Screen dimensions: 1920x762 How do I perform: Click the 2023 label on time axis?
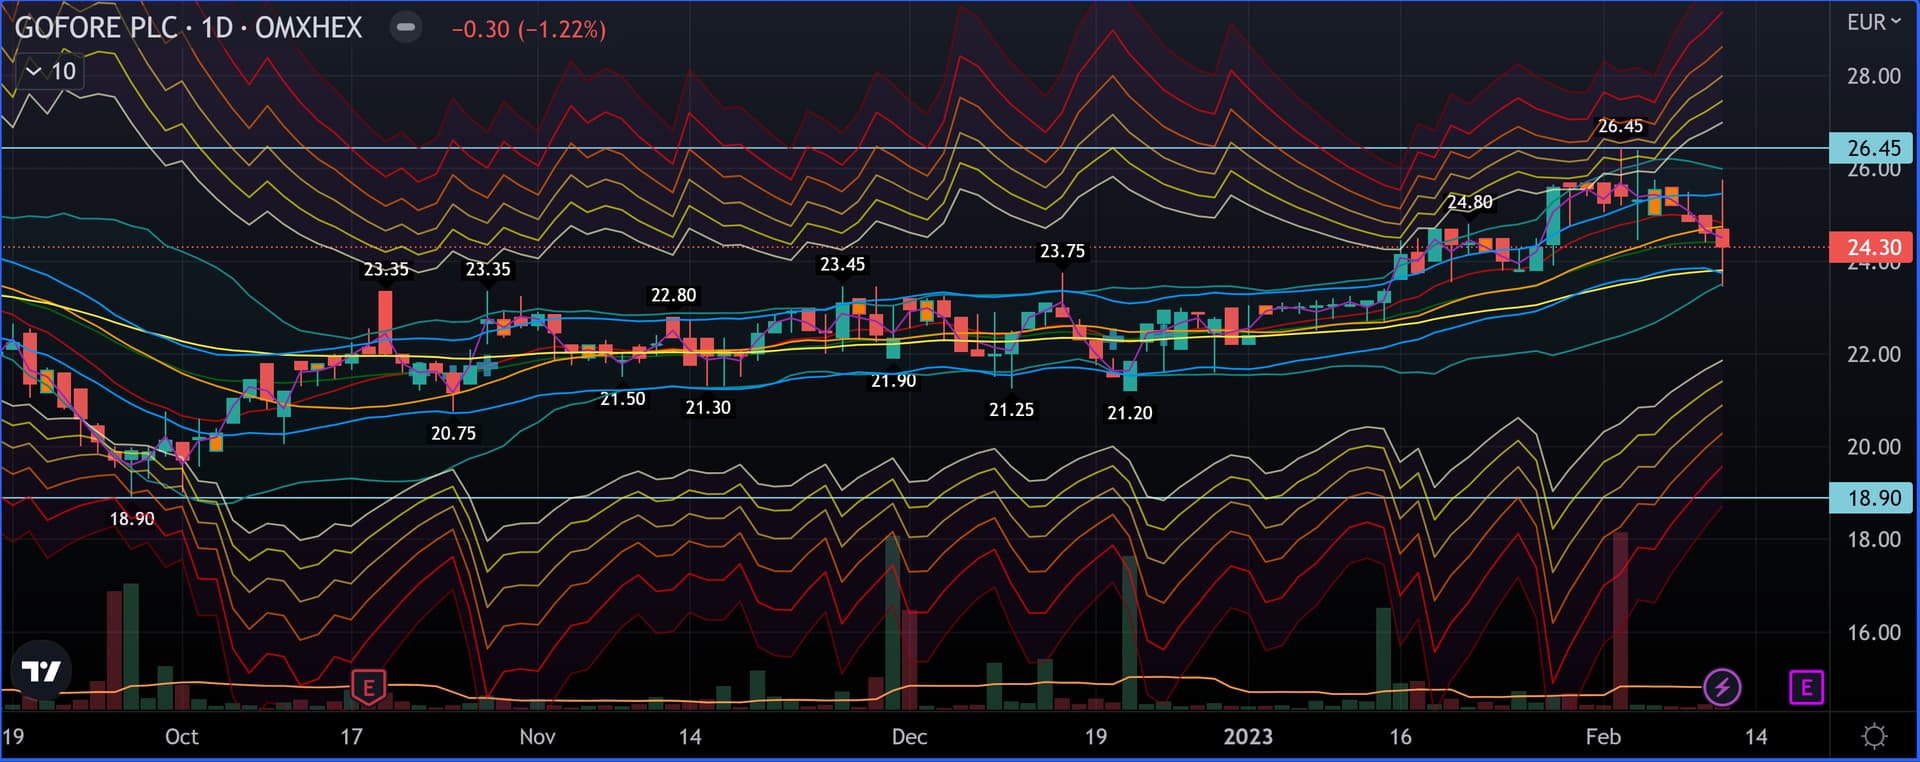point(1248,737)
